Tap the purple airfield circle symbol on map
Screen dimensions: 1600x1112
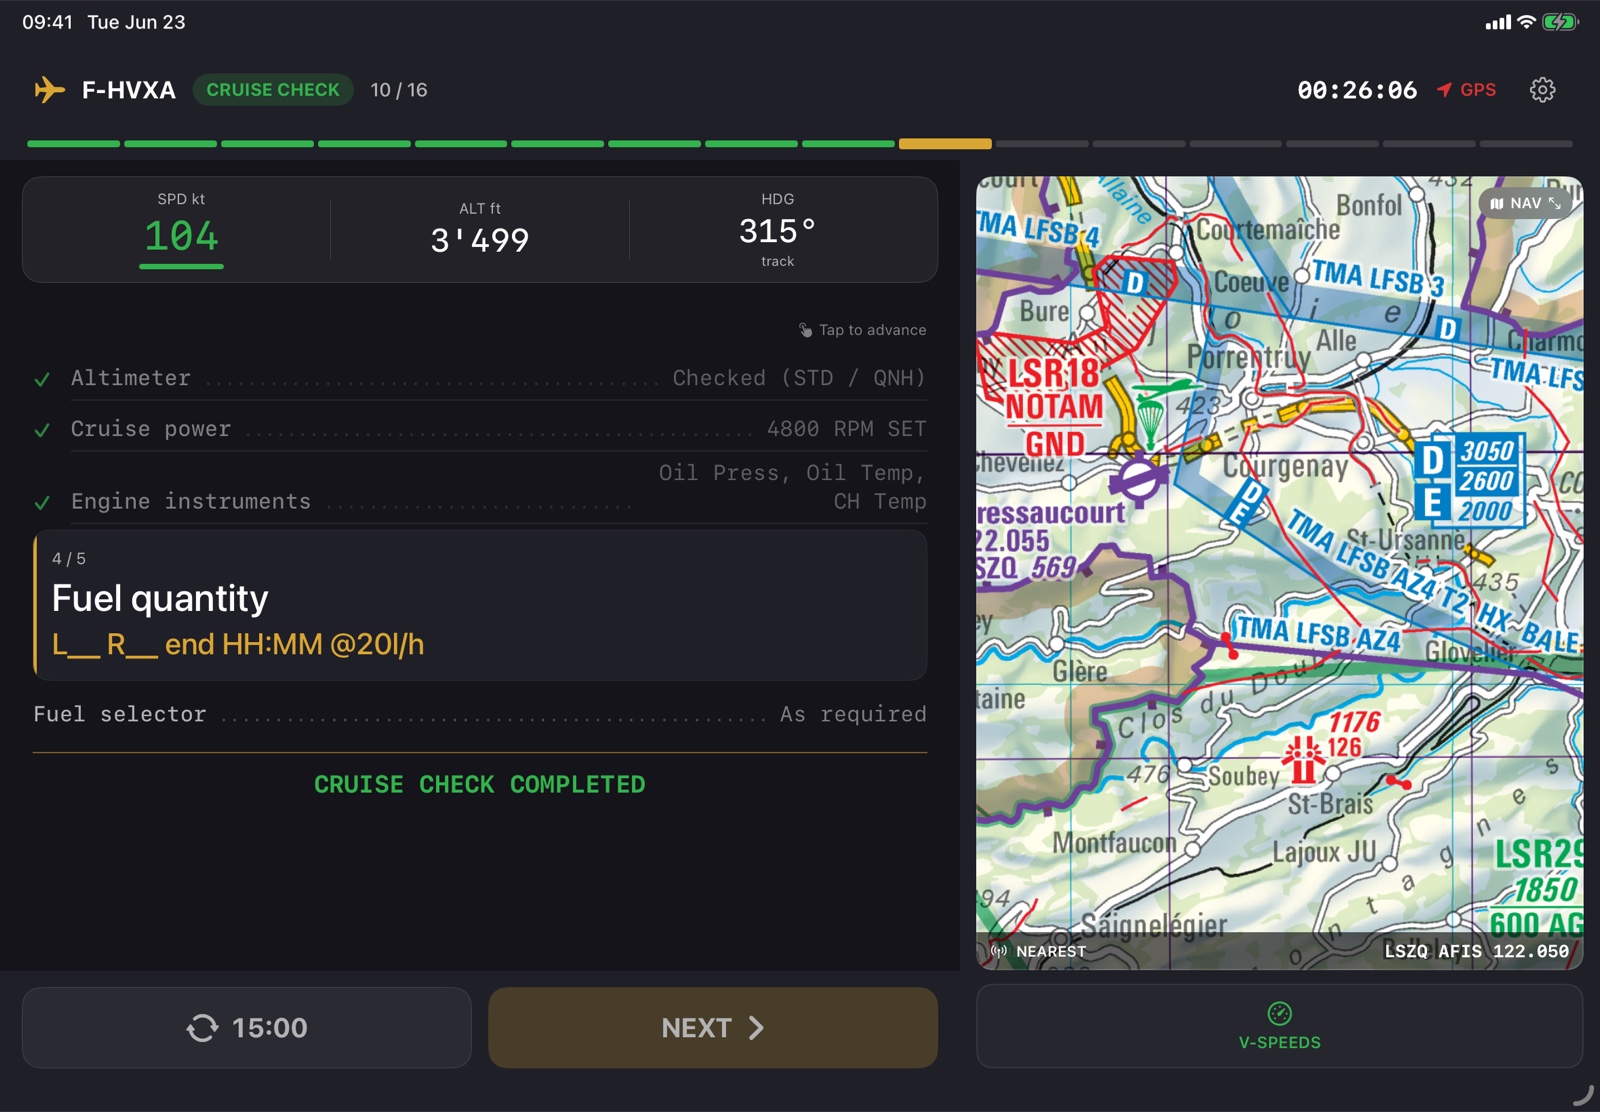click(1138, 479)
